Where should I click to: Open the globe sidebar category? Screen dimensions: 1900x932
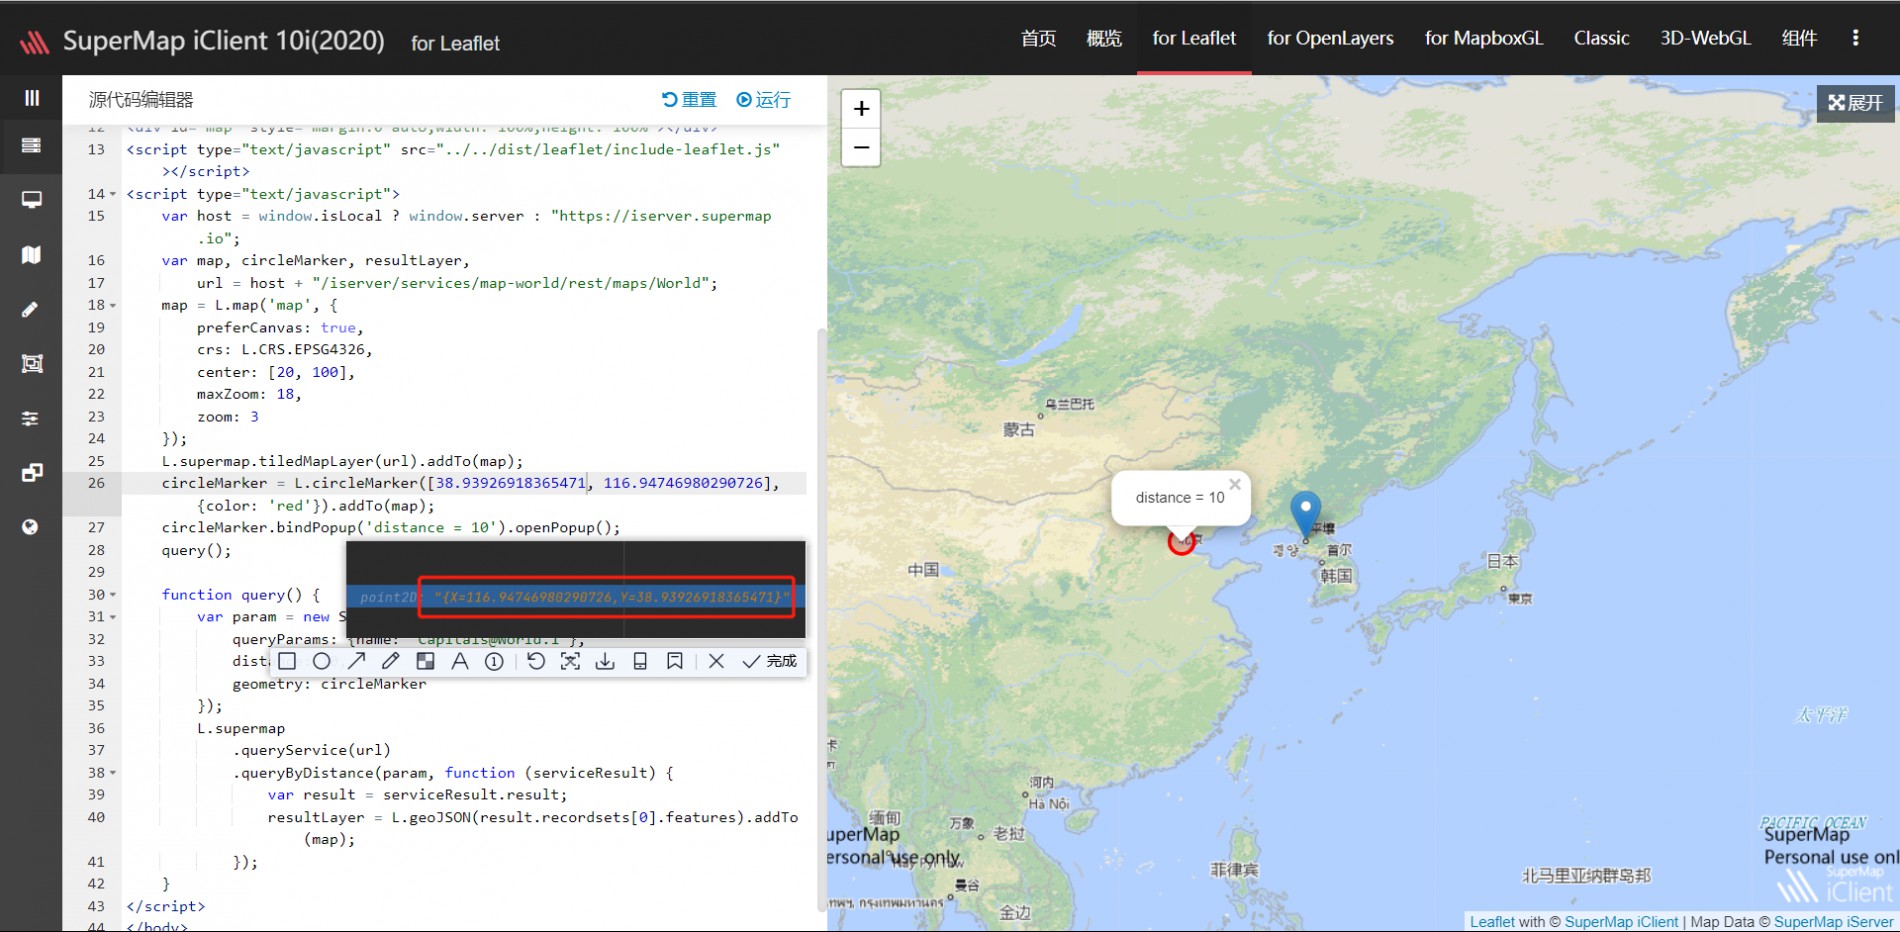pyautogui.click(x=31, y=527)
